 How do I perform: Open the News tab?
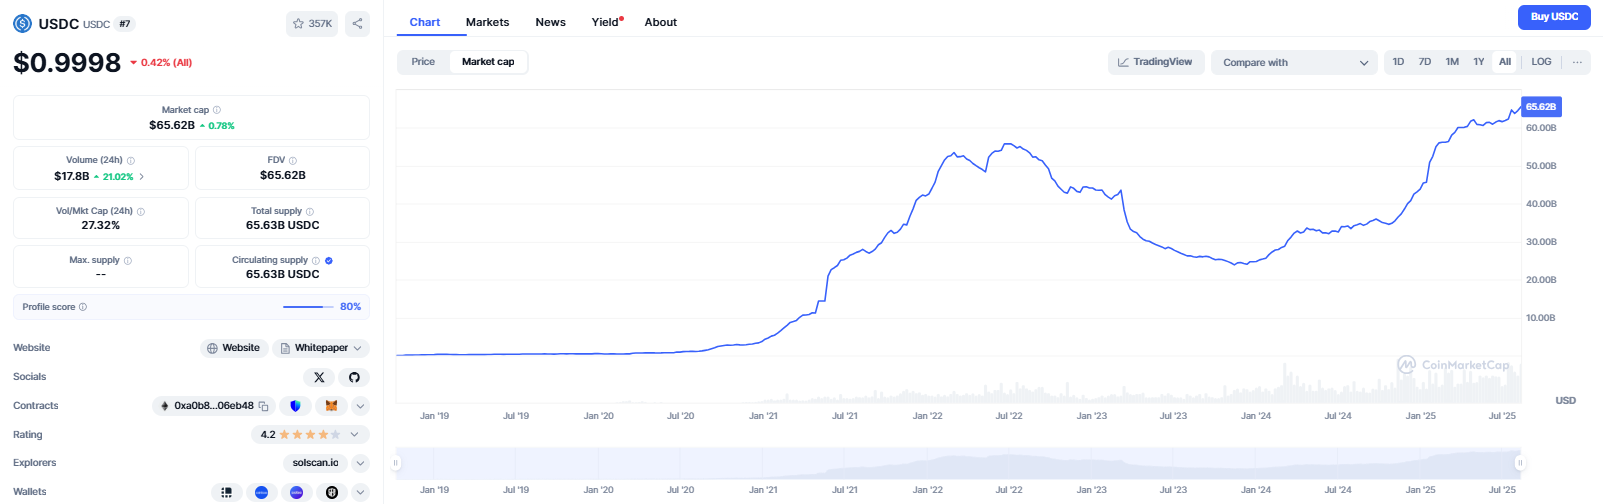click(x=550, y=22)
